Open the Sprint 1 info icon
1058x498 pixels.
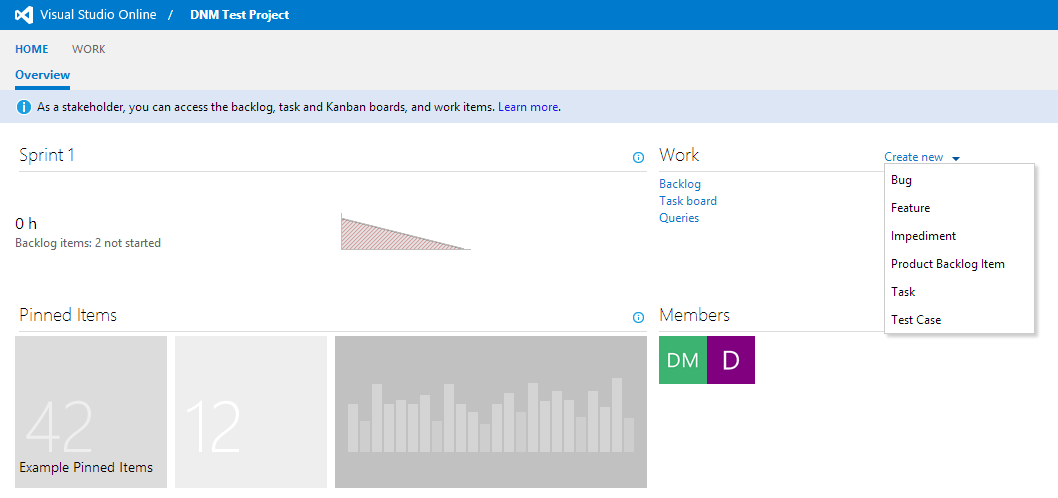point(638,157)
